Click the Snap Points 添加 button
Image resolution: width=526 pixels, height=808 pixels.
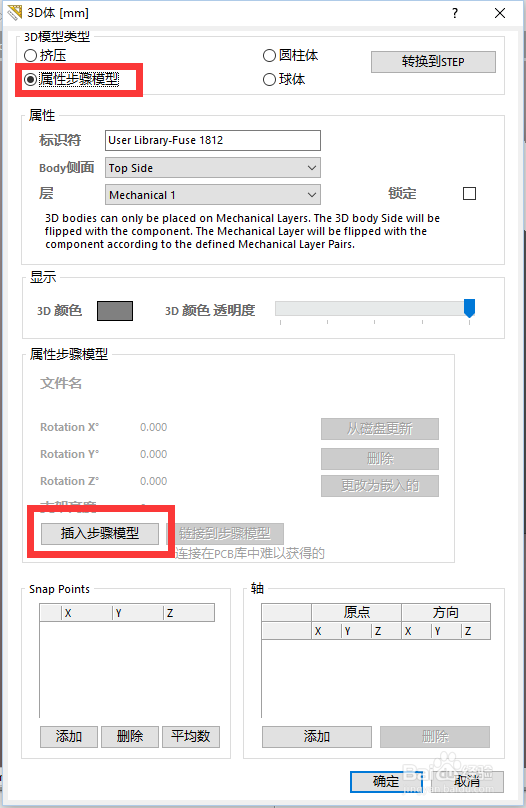(69, 736)
